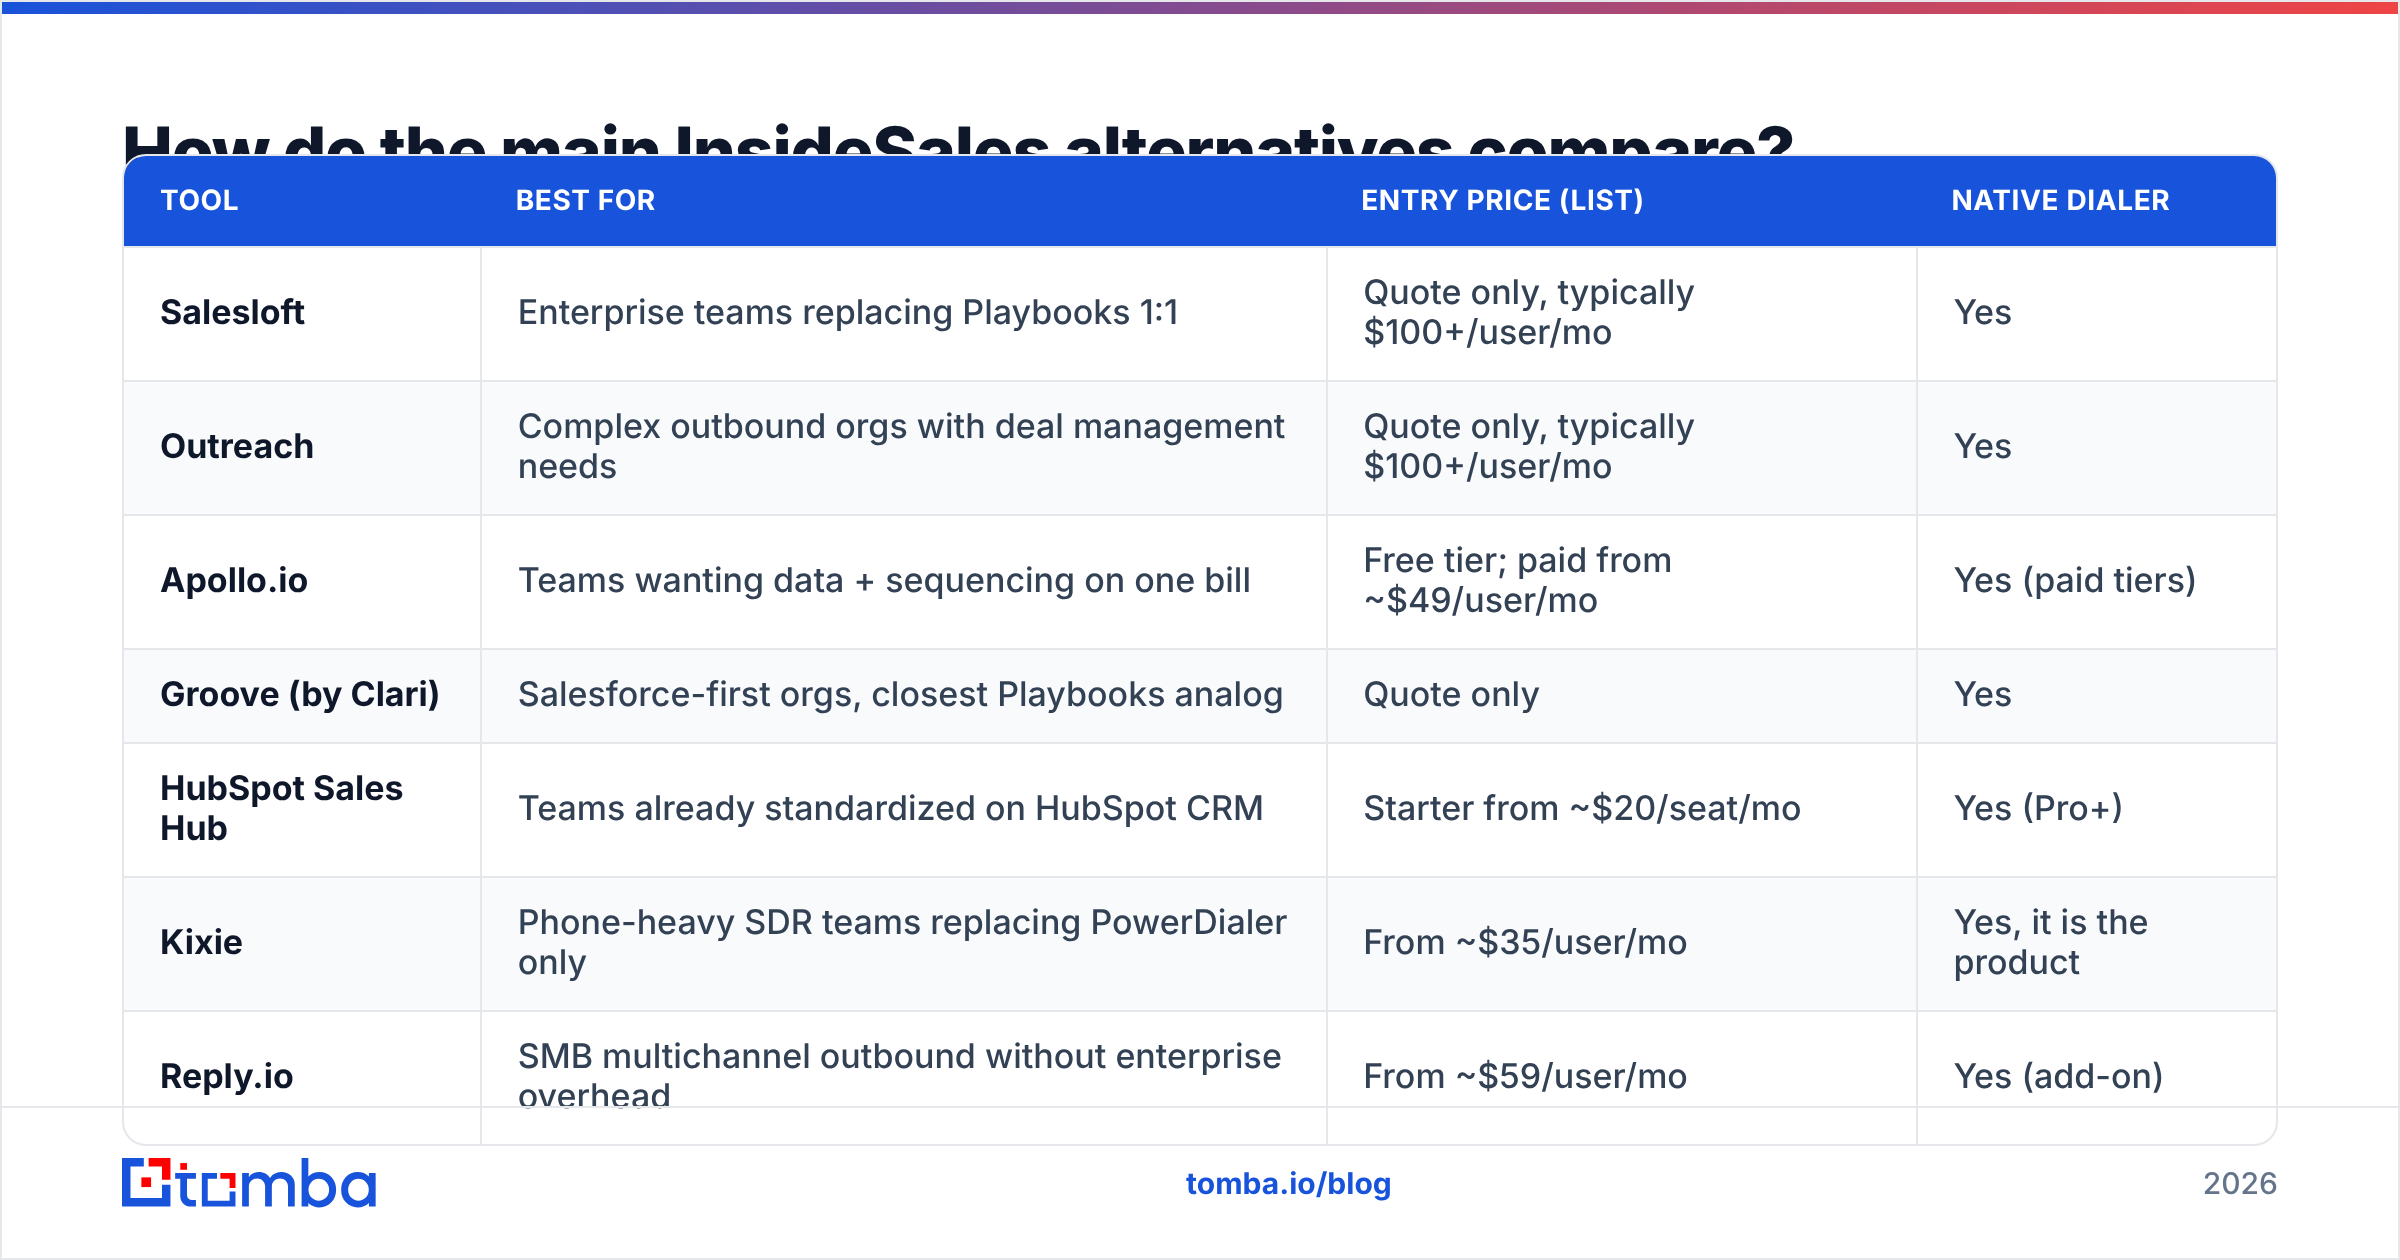This screenshot has width=2400, height=1260.
Task: Select the Apollo.io tool name
Action: [x=234, y=580]
